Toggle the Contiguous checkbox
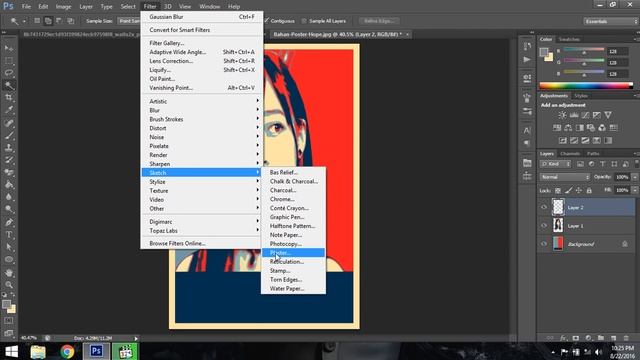The height and width of the screenshot is (360, 640). 267,20
